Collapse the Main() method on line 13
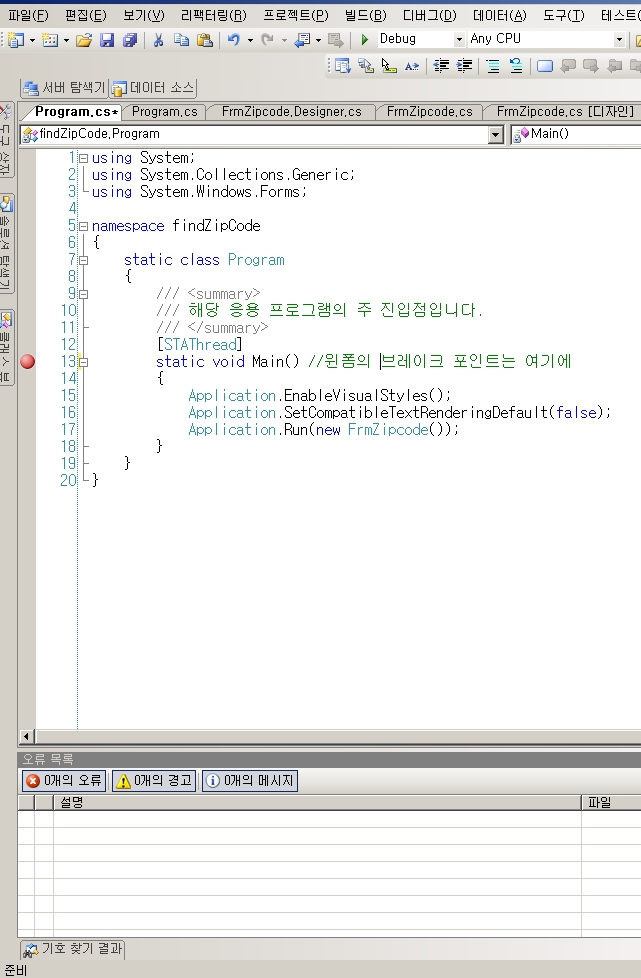The height and width of the screenshot is (978, 641). coord(84,362)
